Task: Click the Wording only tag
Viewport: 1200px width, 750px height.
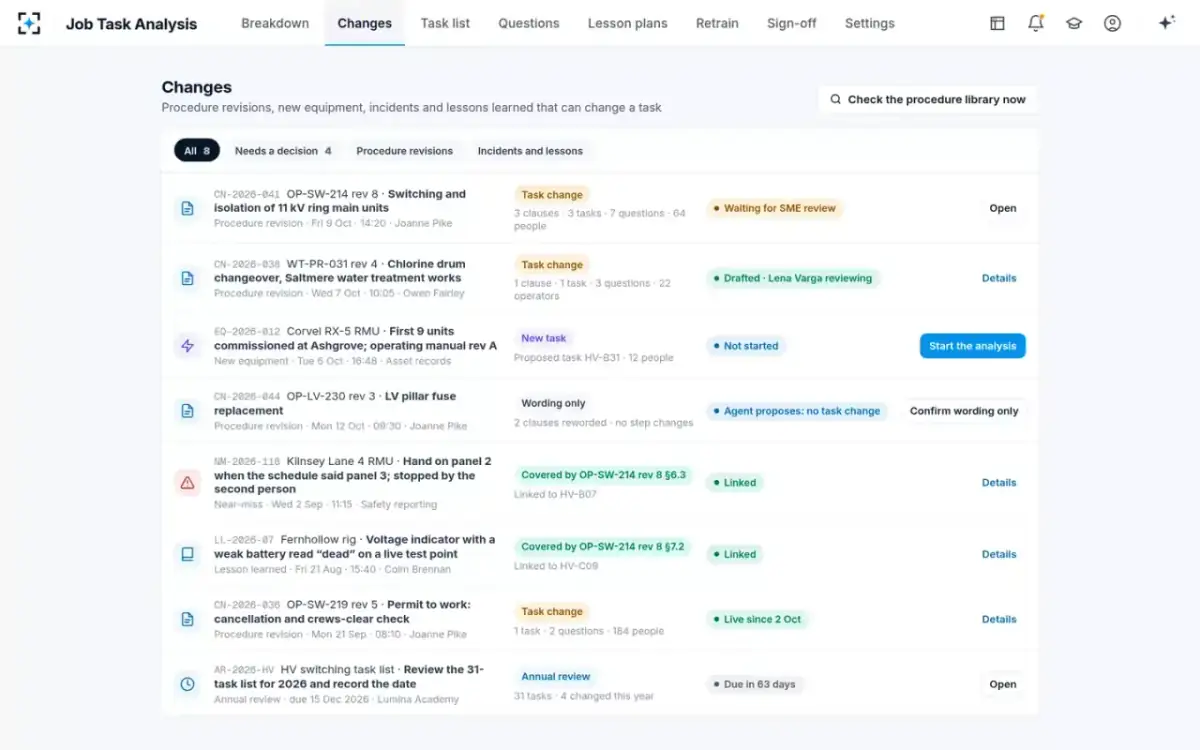Action: (x=553, y=403)
